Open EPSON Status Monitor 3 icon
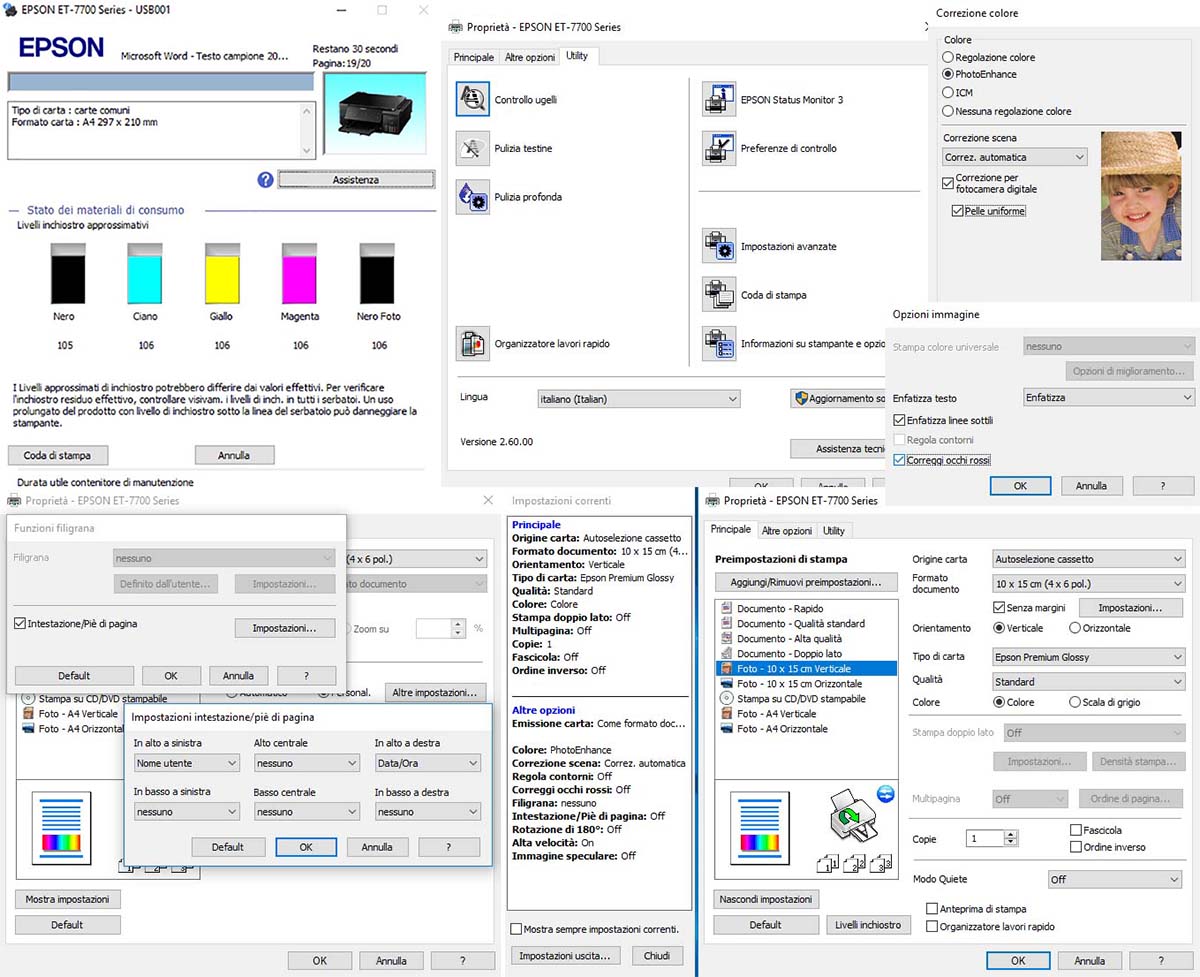The width and height of the screenshot is (1200, 977). (719, 99)
